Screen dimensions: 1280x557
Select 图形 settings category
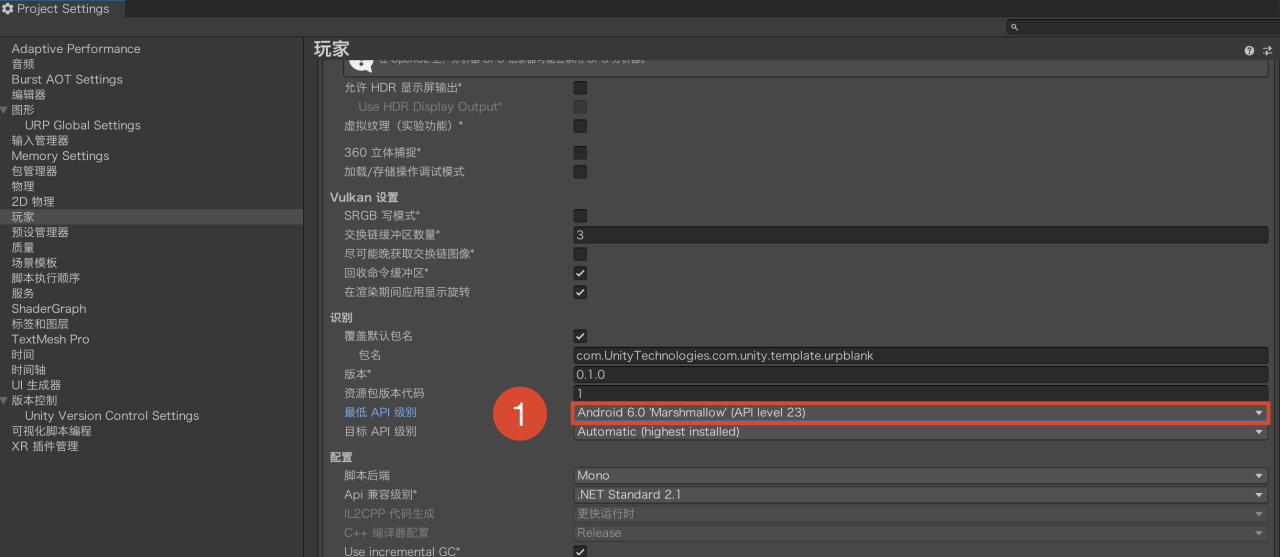point(23,110)
